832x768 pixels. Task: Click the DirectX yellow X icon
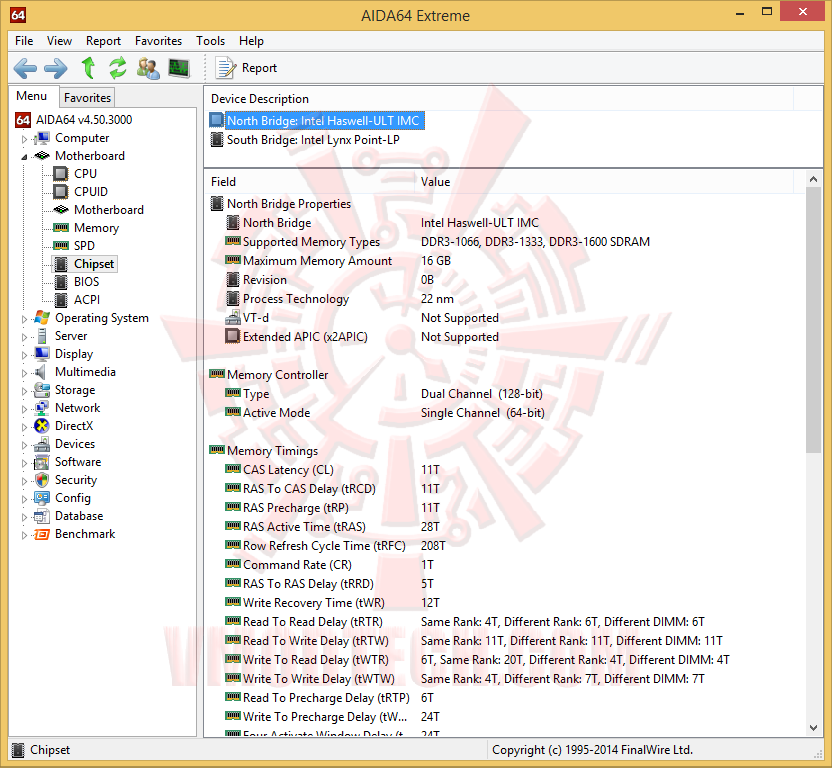(41, 426)
